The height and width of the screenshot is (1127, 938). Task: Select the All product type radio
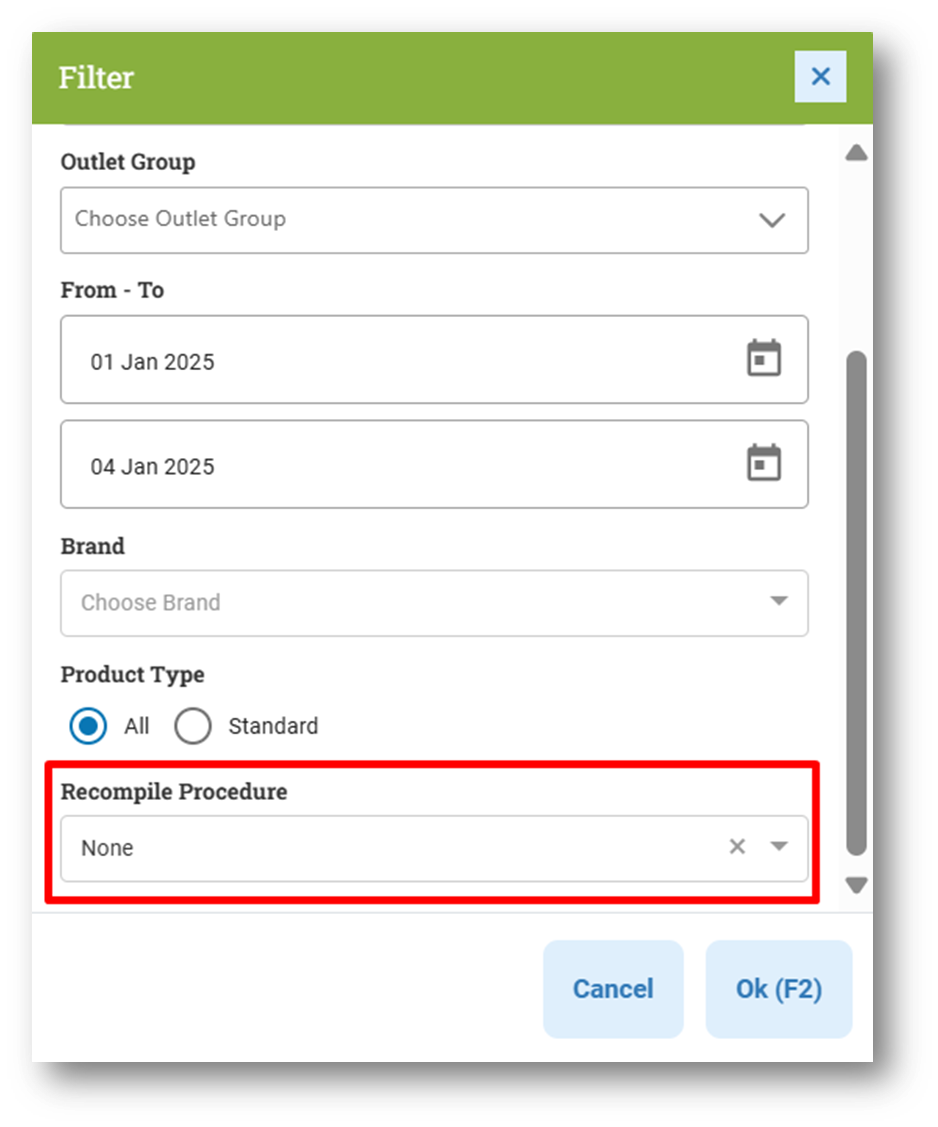88,726
